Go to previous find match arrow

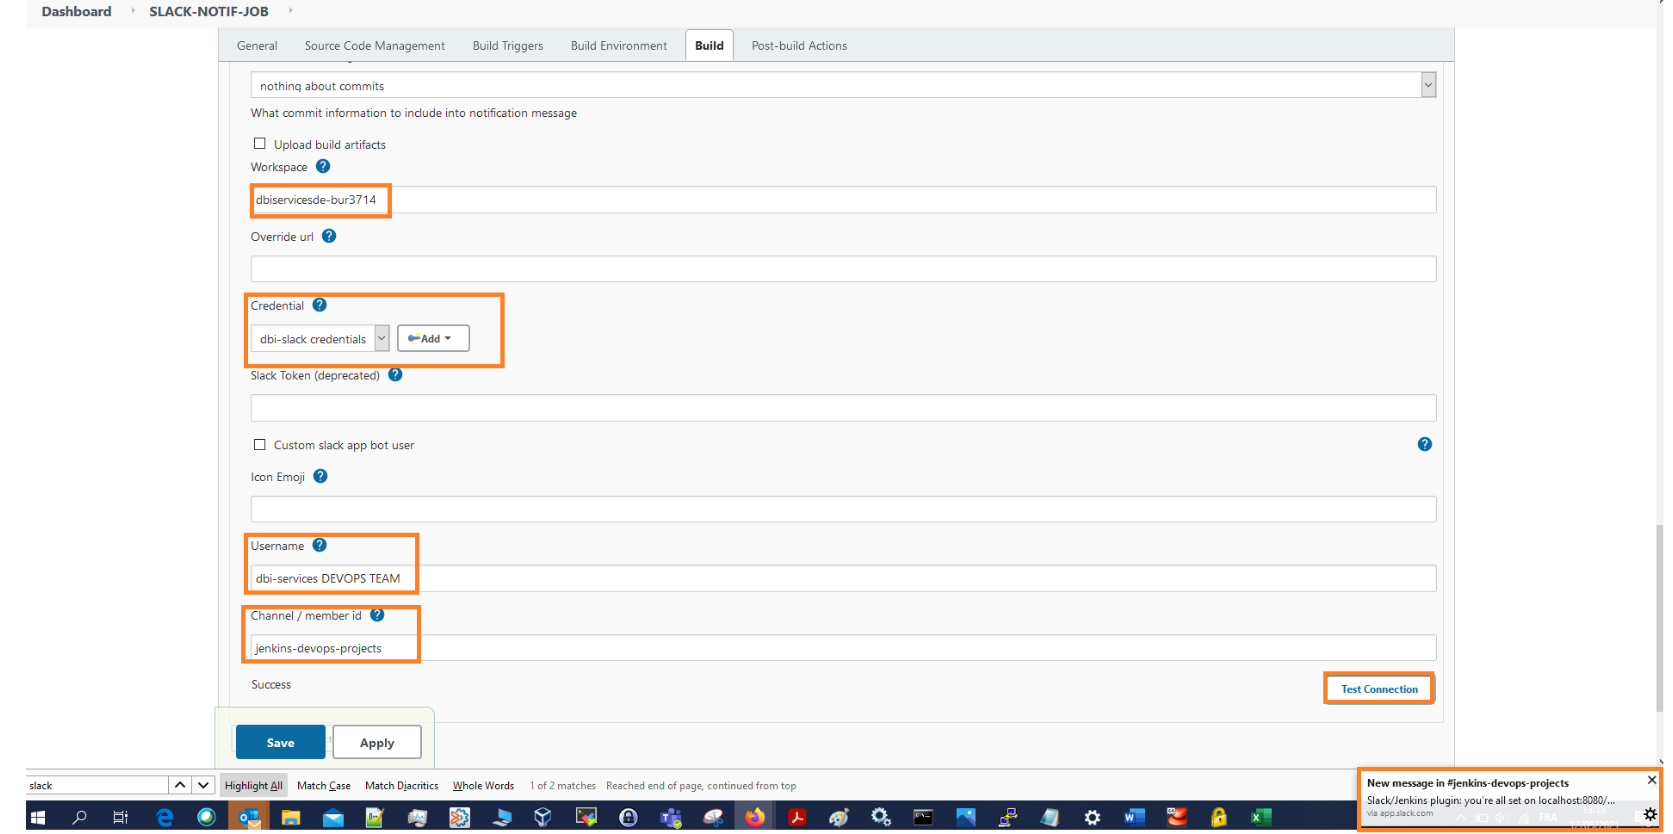(x=180, y=786)
